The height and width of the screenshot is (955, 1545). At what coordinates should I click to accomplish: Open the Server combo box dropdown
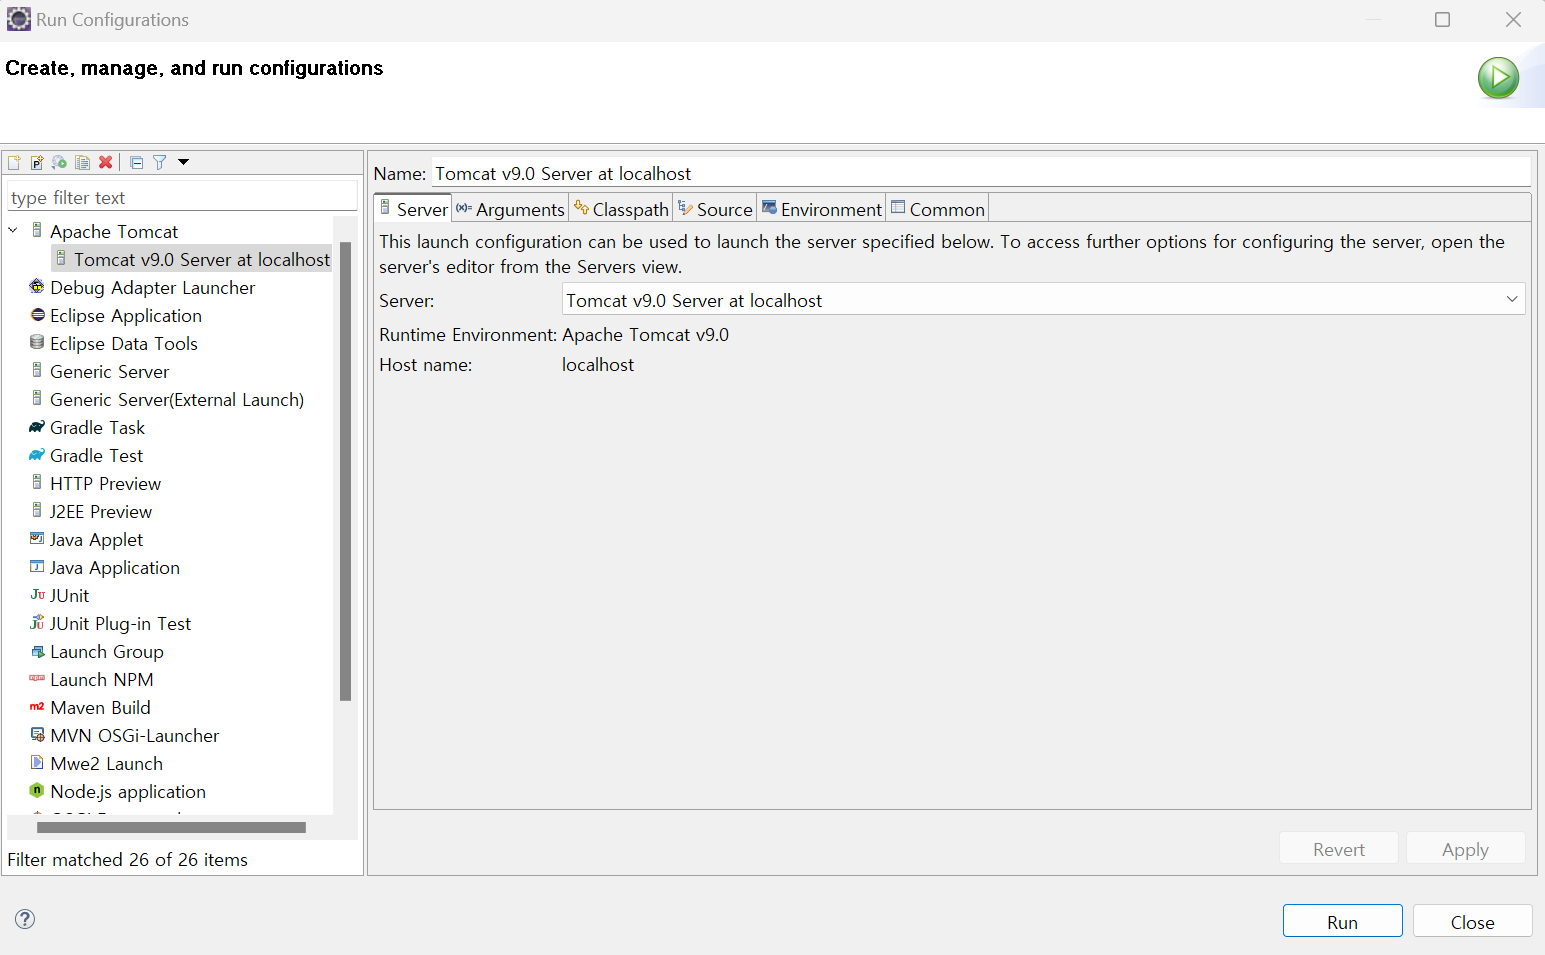coord(1511,300)
